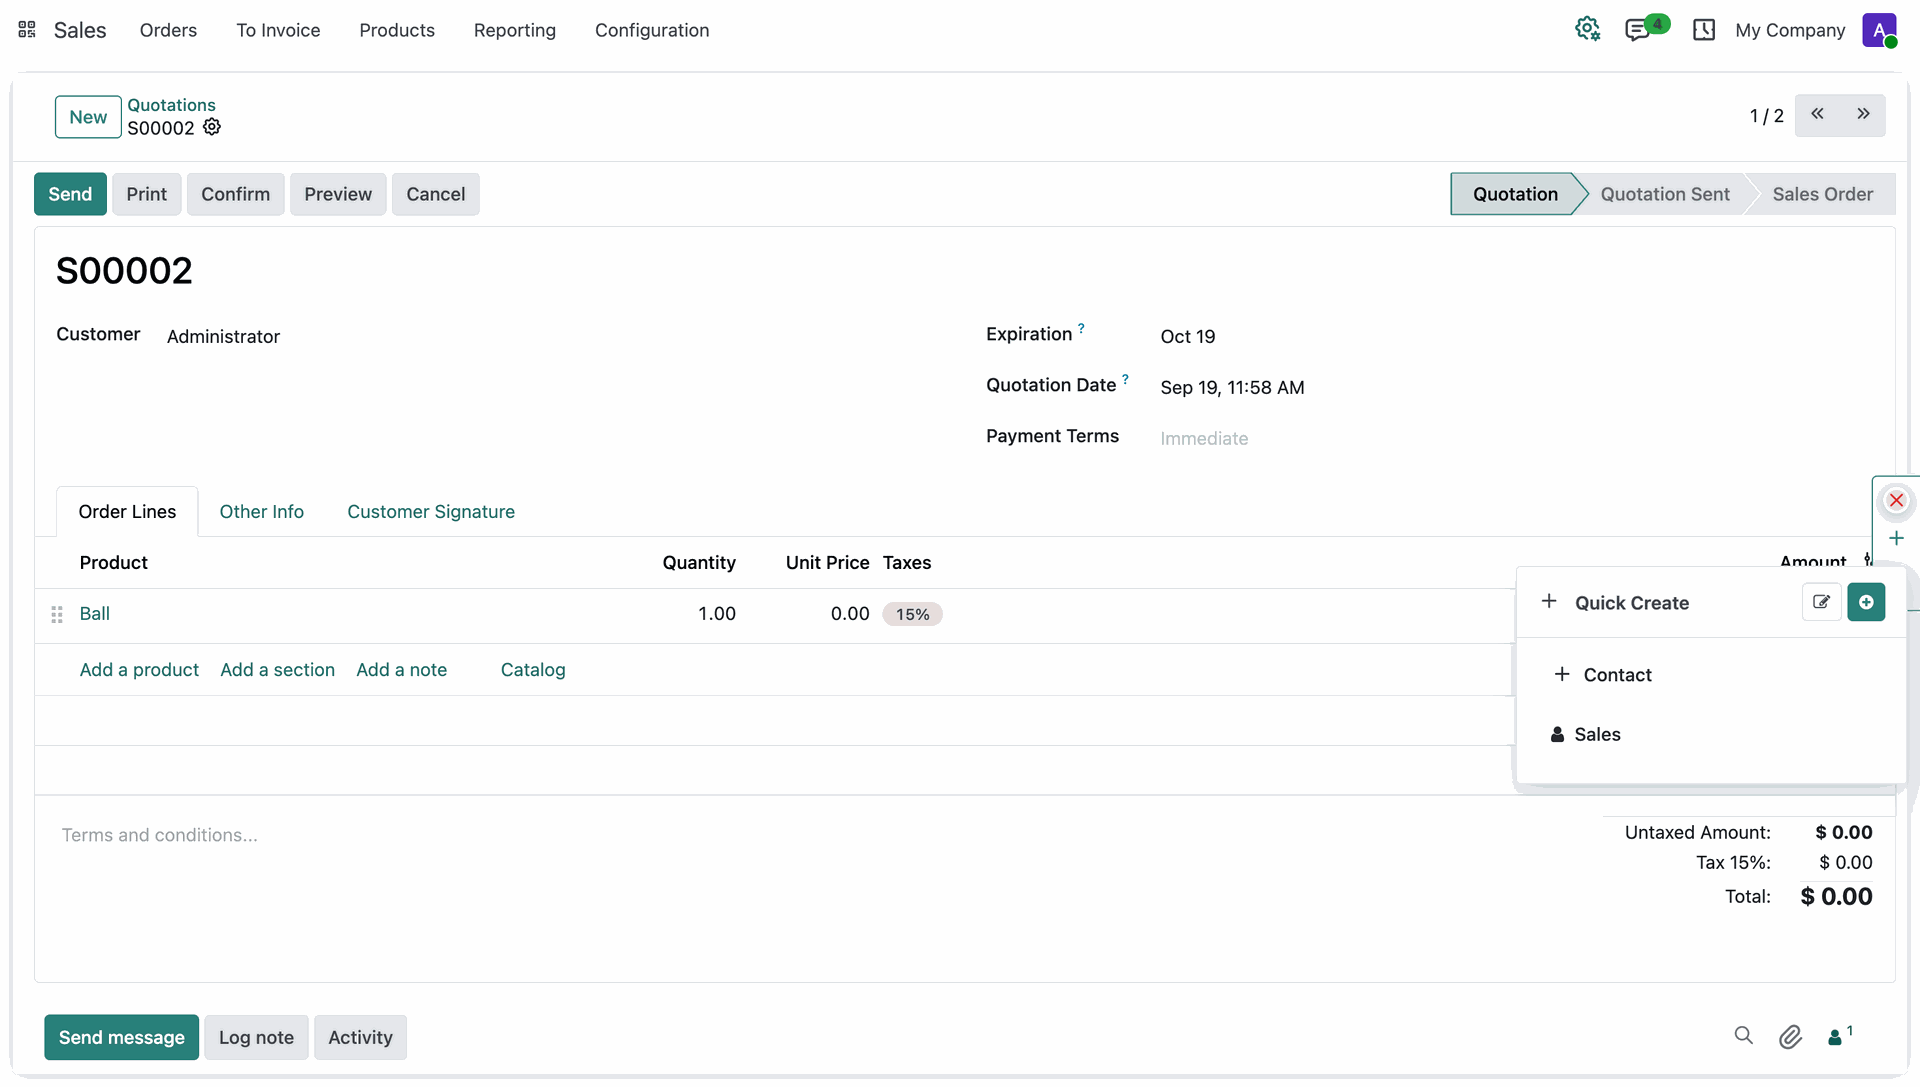Screen dimensions: 1920x1087
Task: Click the 15% tax tag on Ball line
Action: pos(912,614)
